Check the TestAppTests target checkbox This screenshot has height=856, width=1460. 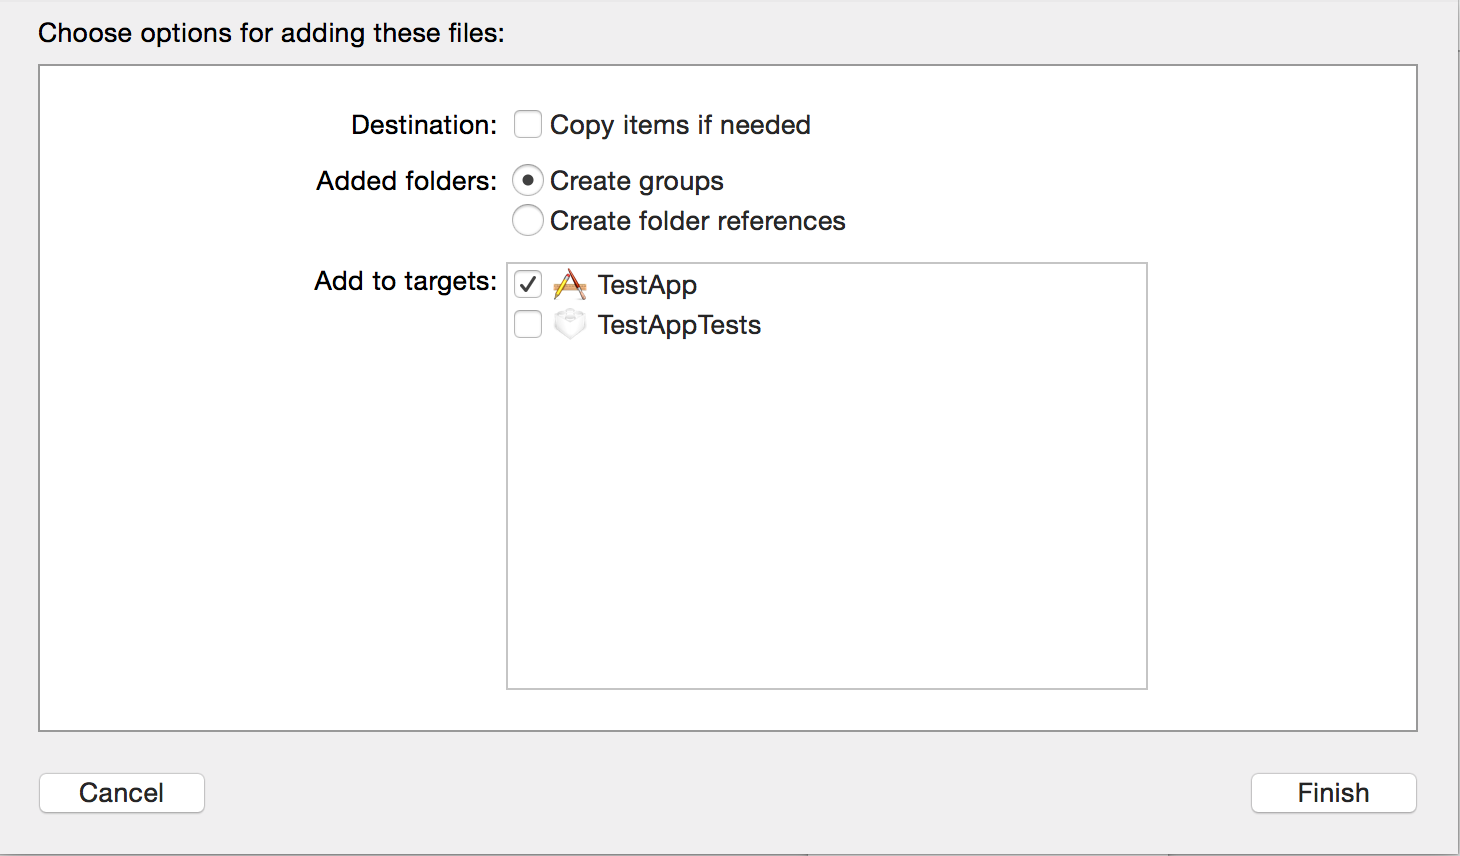pyautogui.click(x=528, y=325)
